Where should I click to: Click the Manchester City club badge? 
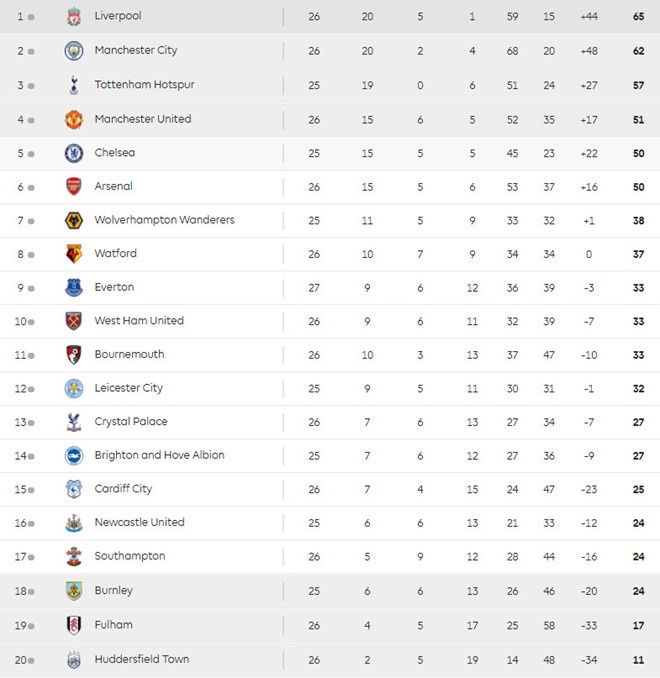point(74,50)
